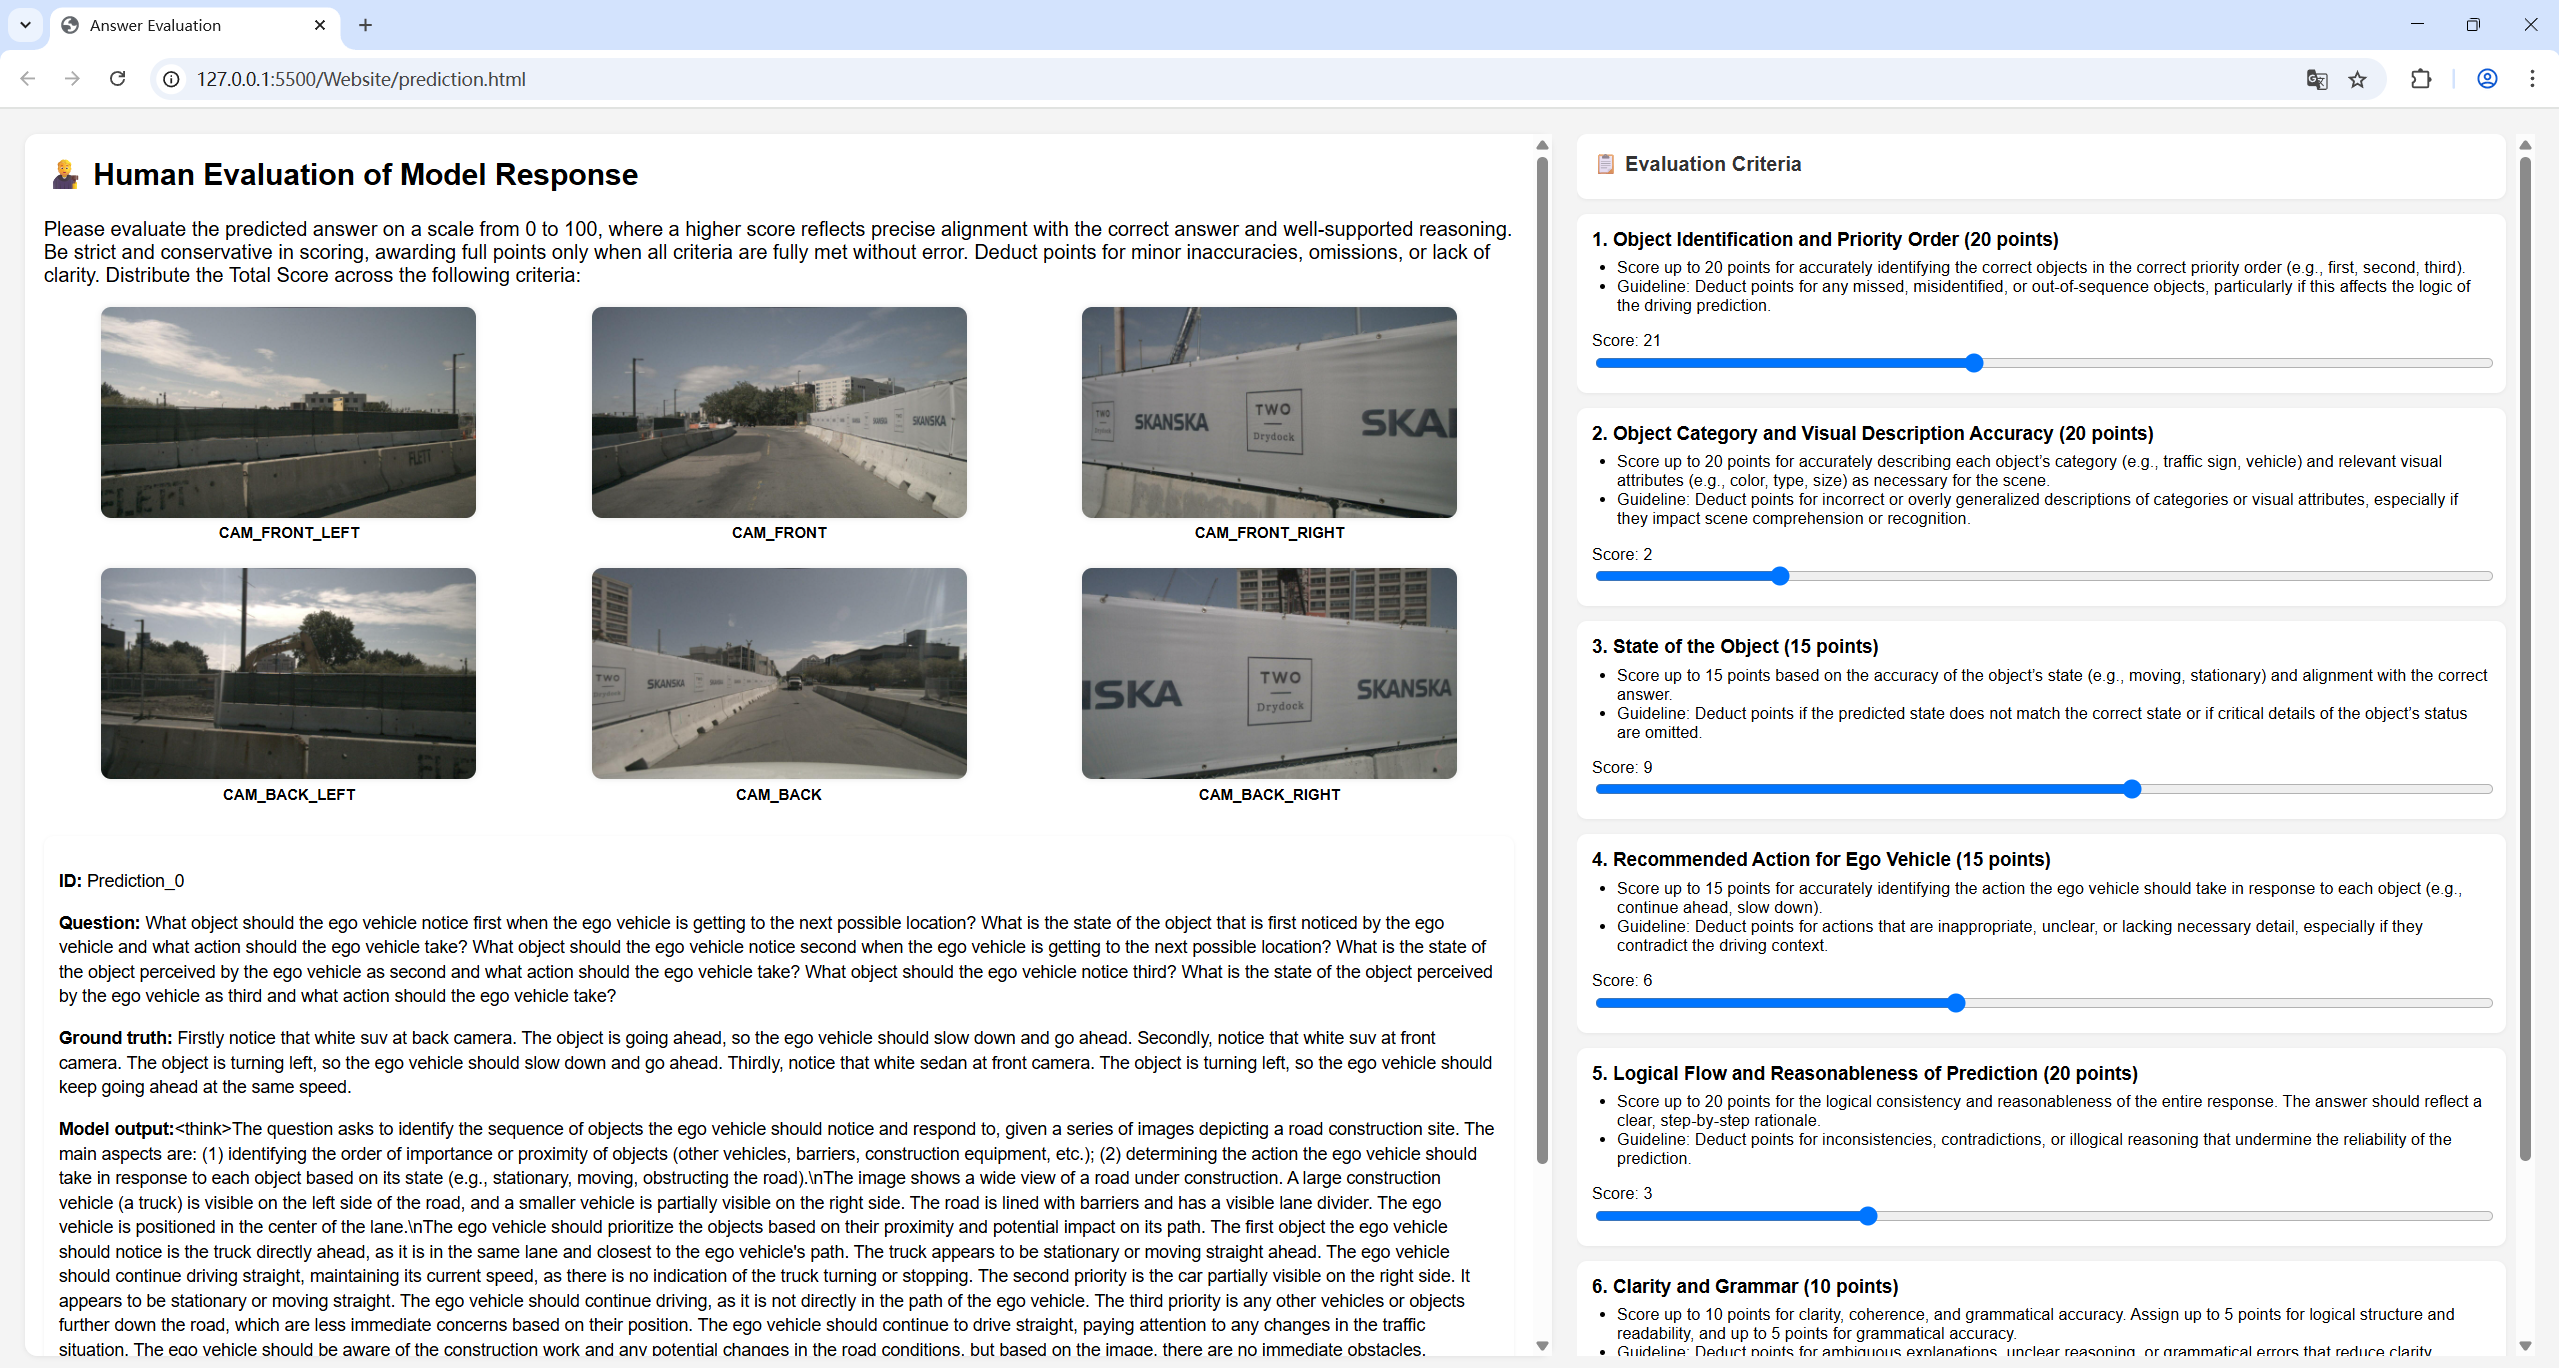Adjust the Object Identification score slider
Viewport: 2559px width, 1368px height.
[1973, 363]
